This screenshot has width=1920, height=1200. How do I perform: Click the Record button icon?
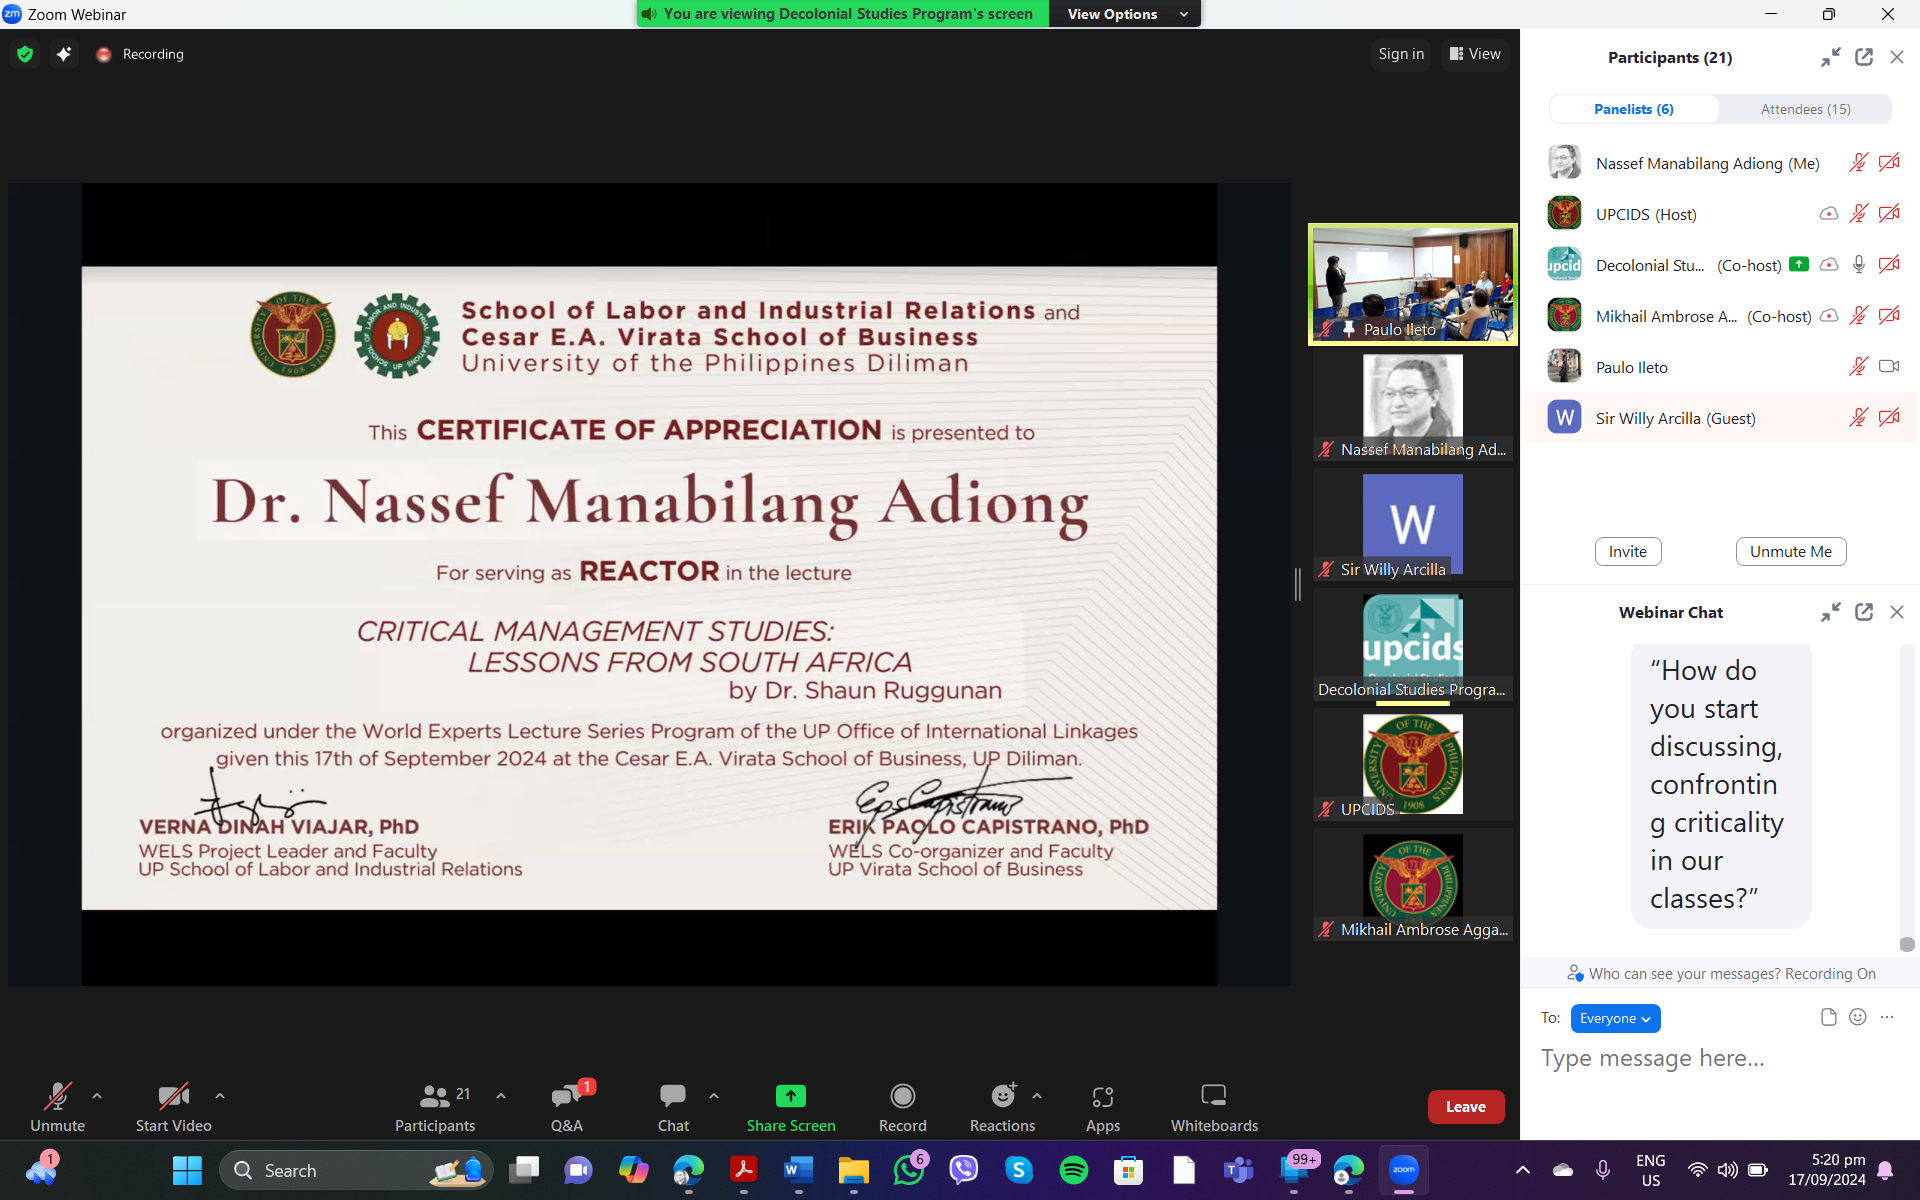[902, 1097]
